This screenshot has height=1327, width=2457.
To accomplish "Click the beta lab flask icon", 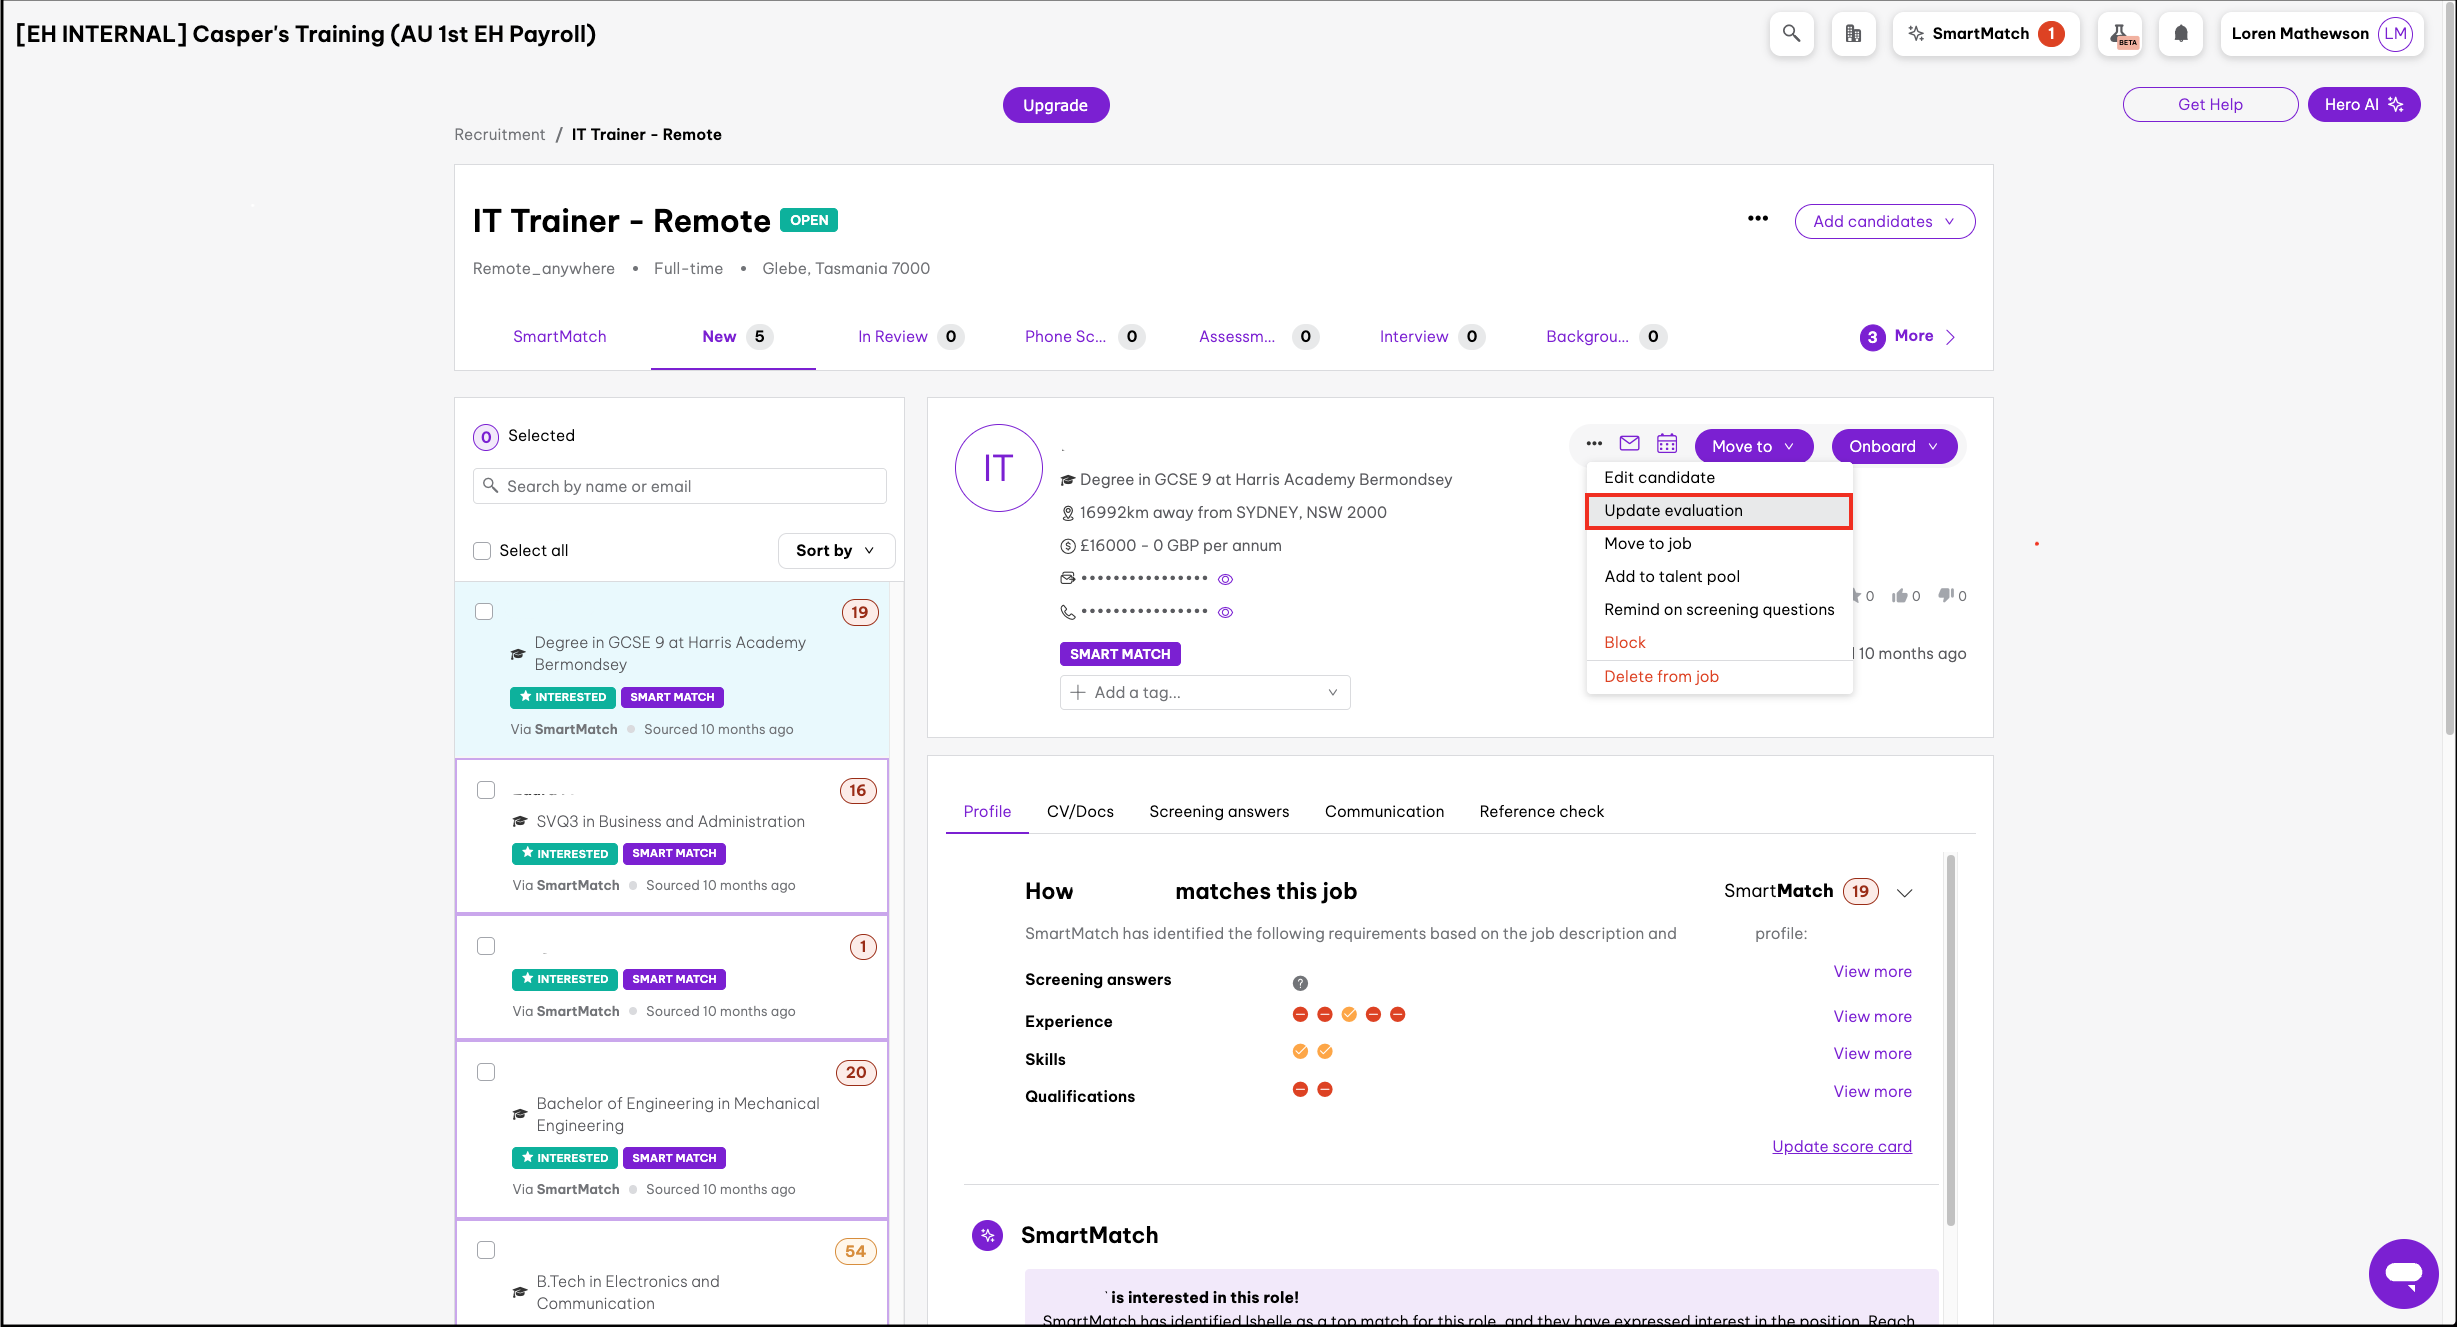I will [x=2120, y=34].
